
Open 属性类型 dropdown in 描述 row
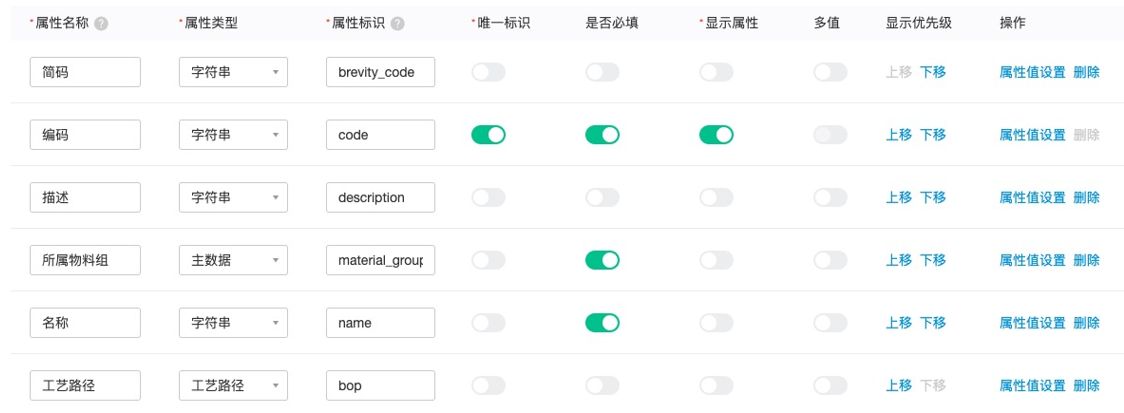234,197
